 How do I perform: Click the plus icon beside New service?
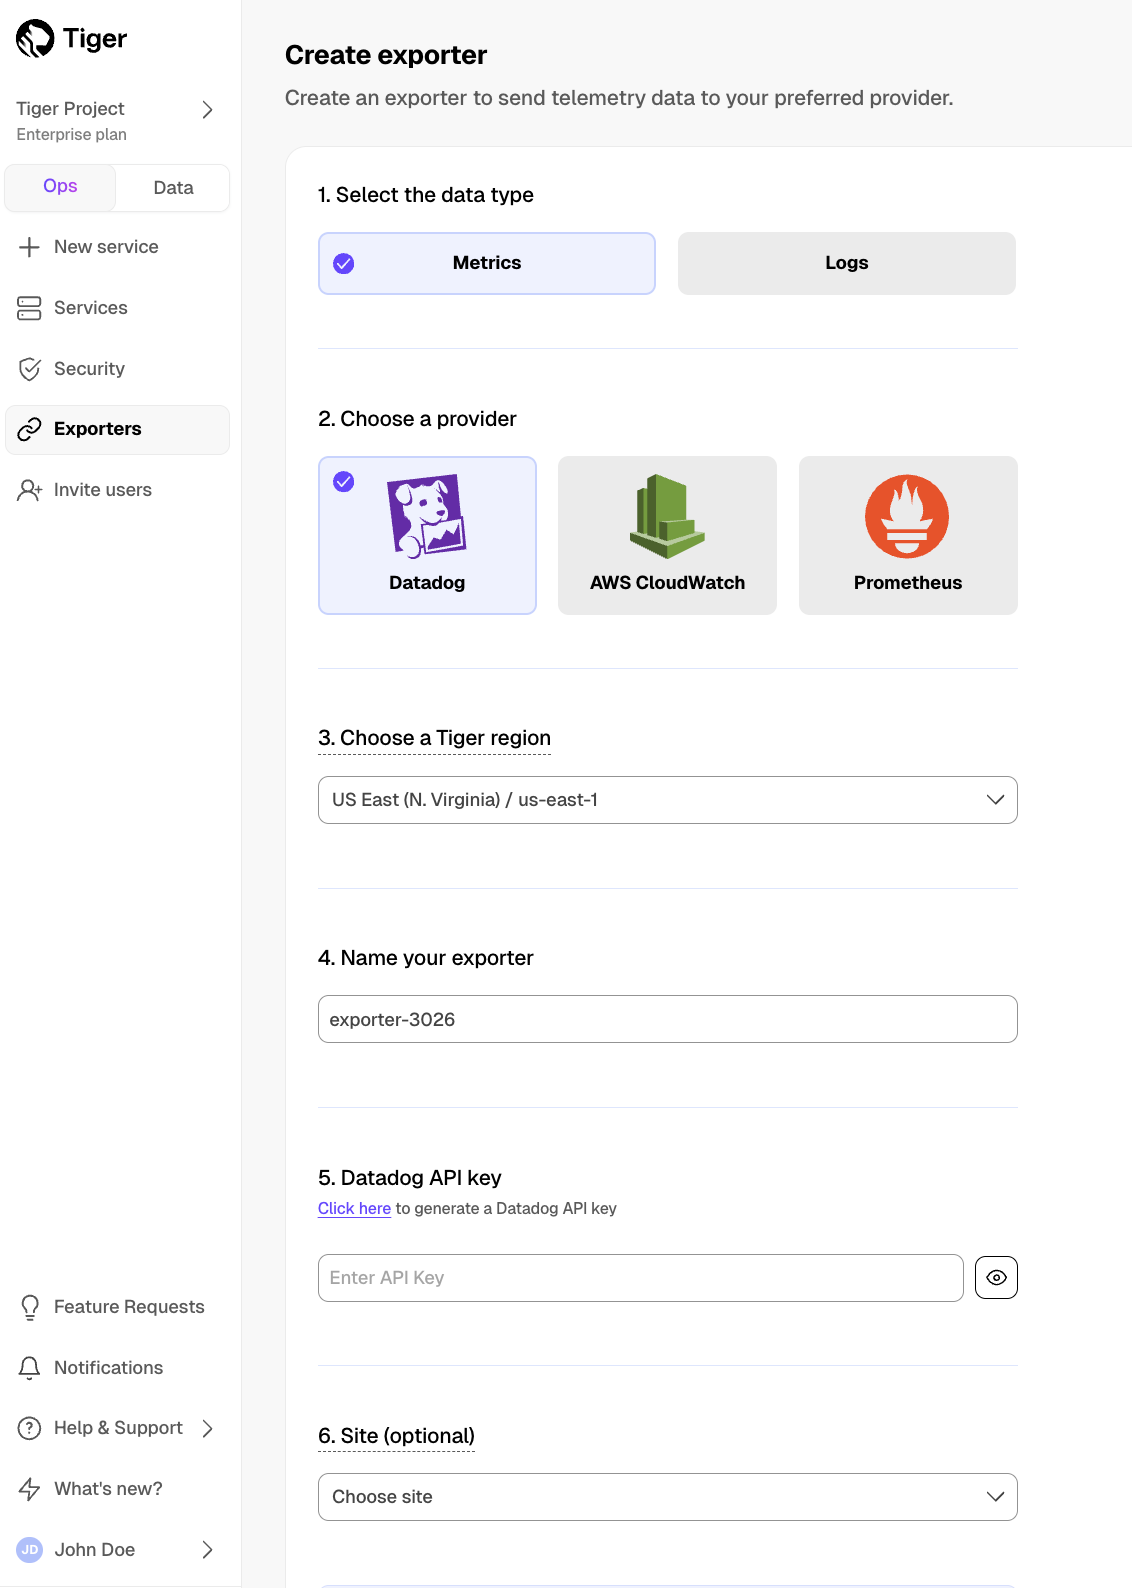pos(30,247)
